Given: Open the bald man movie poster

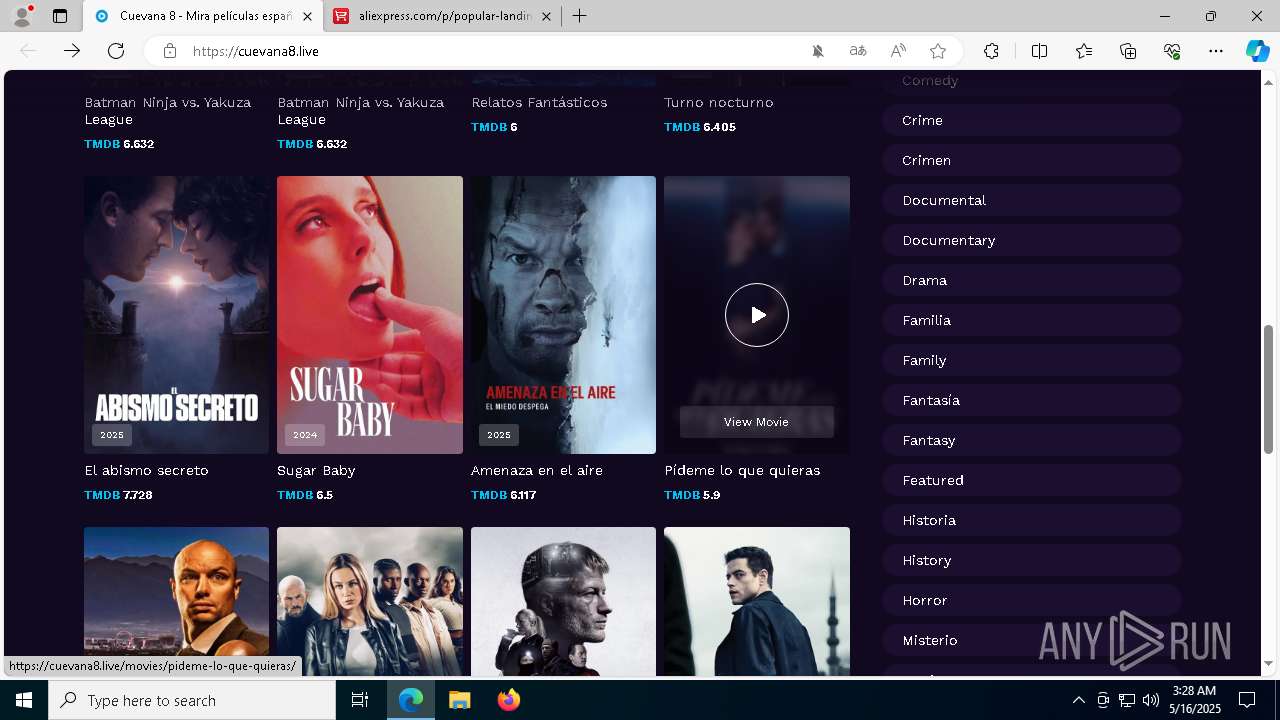Looking at the screenshot, I should point(177,602).
